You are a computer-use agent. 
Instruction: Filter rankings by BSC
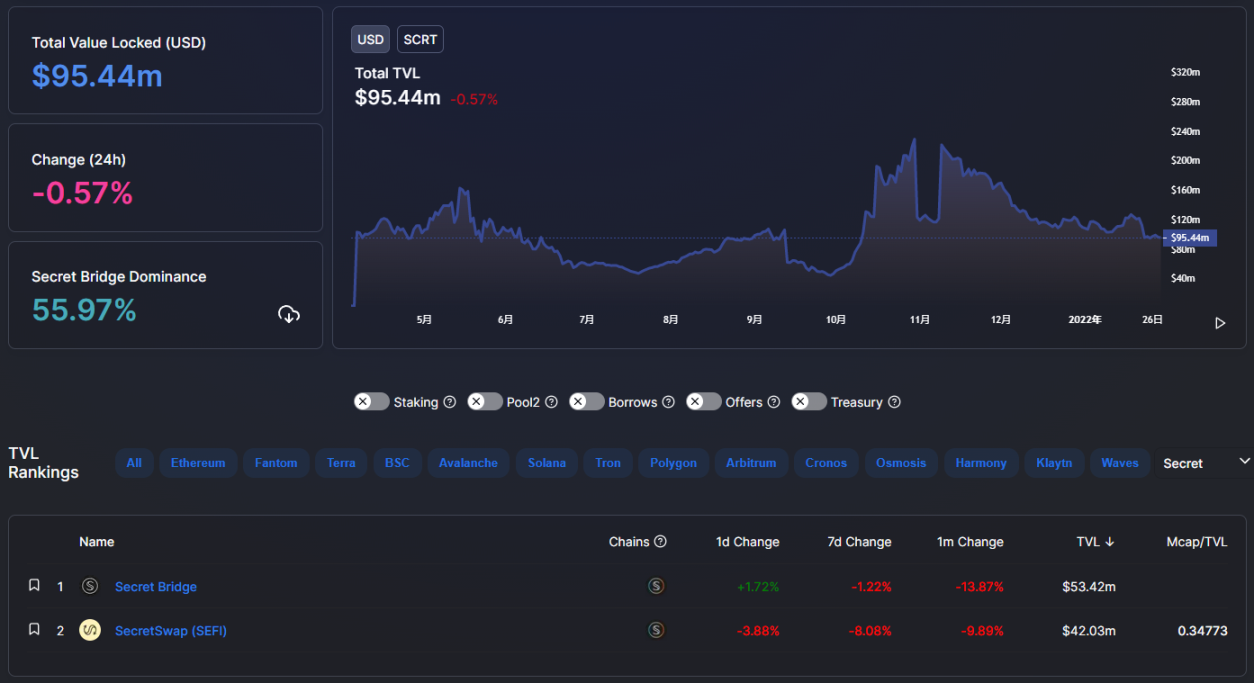397,463
